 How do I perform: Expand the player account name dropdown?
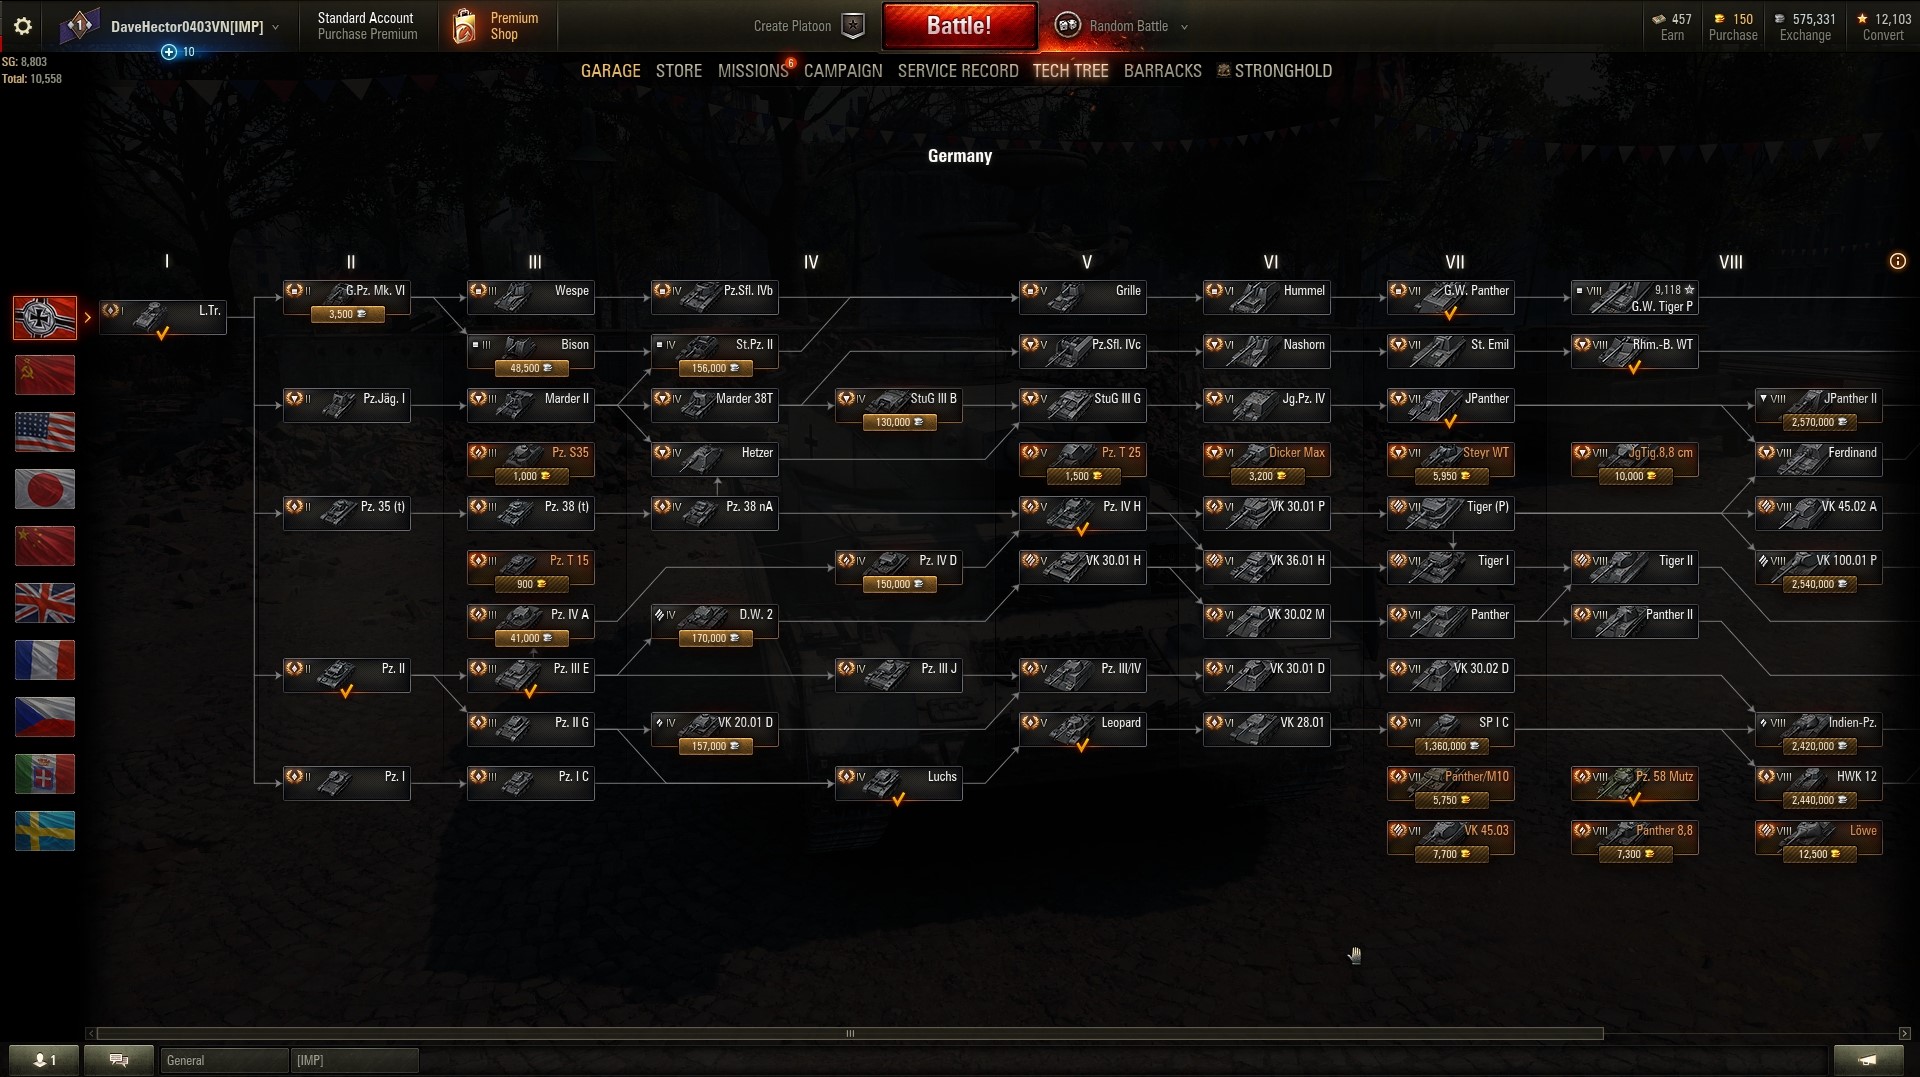point(276,27)
